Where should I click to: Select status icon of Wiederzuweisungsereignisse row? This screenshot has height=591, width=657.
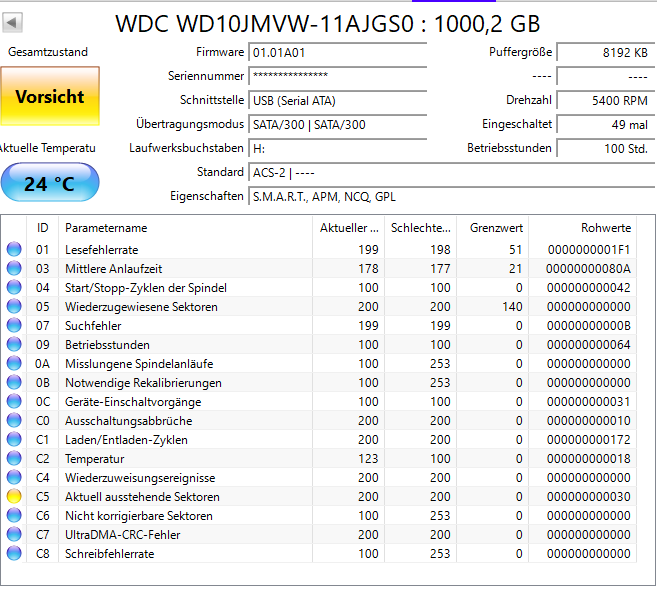(14, 477)
